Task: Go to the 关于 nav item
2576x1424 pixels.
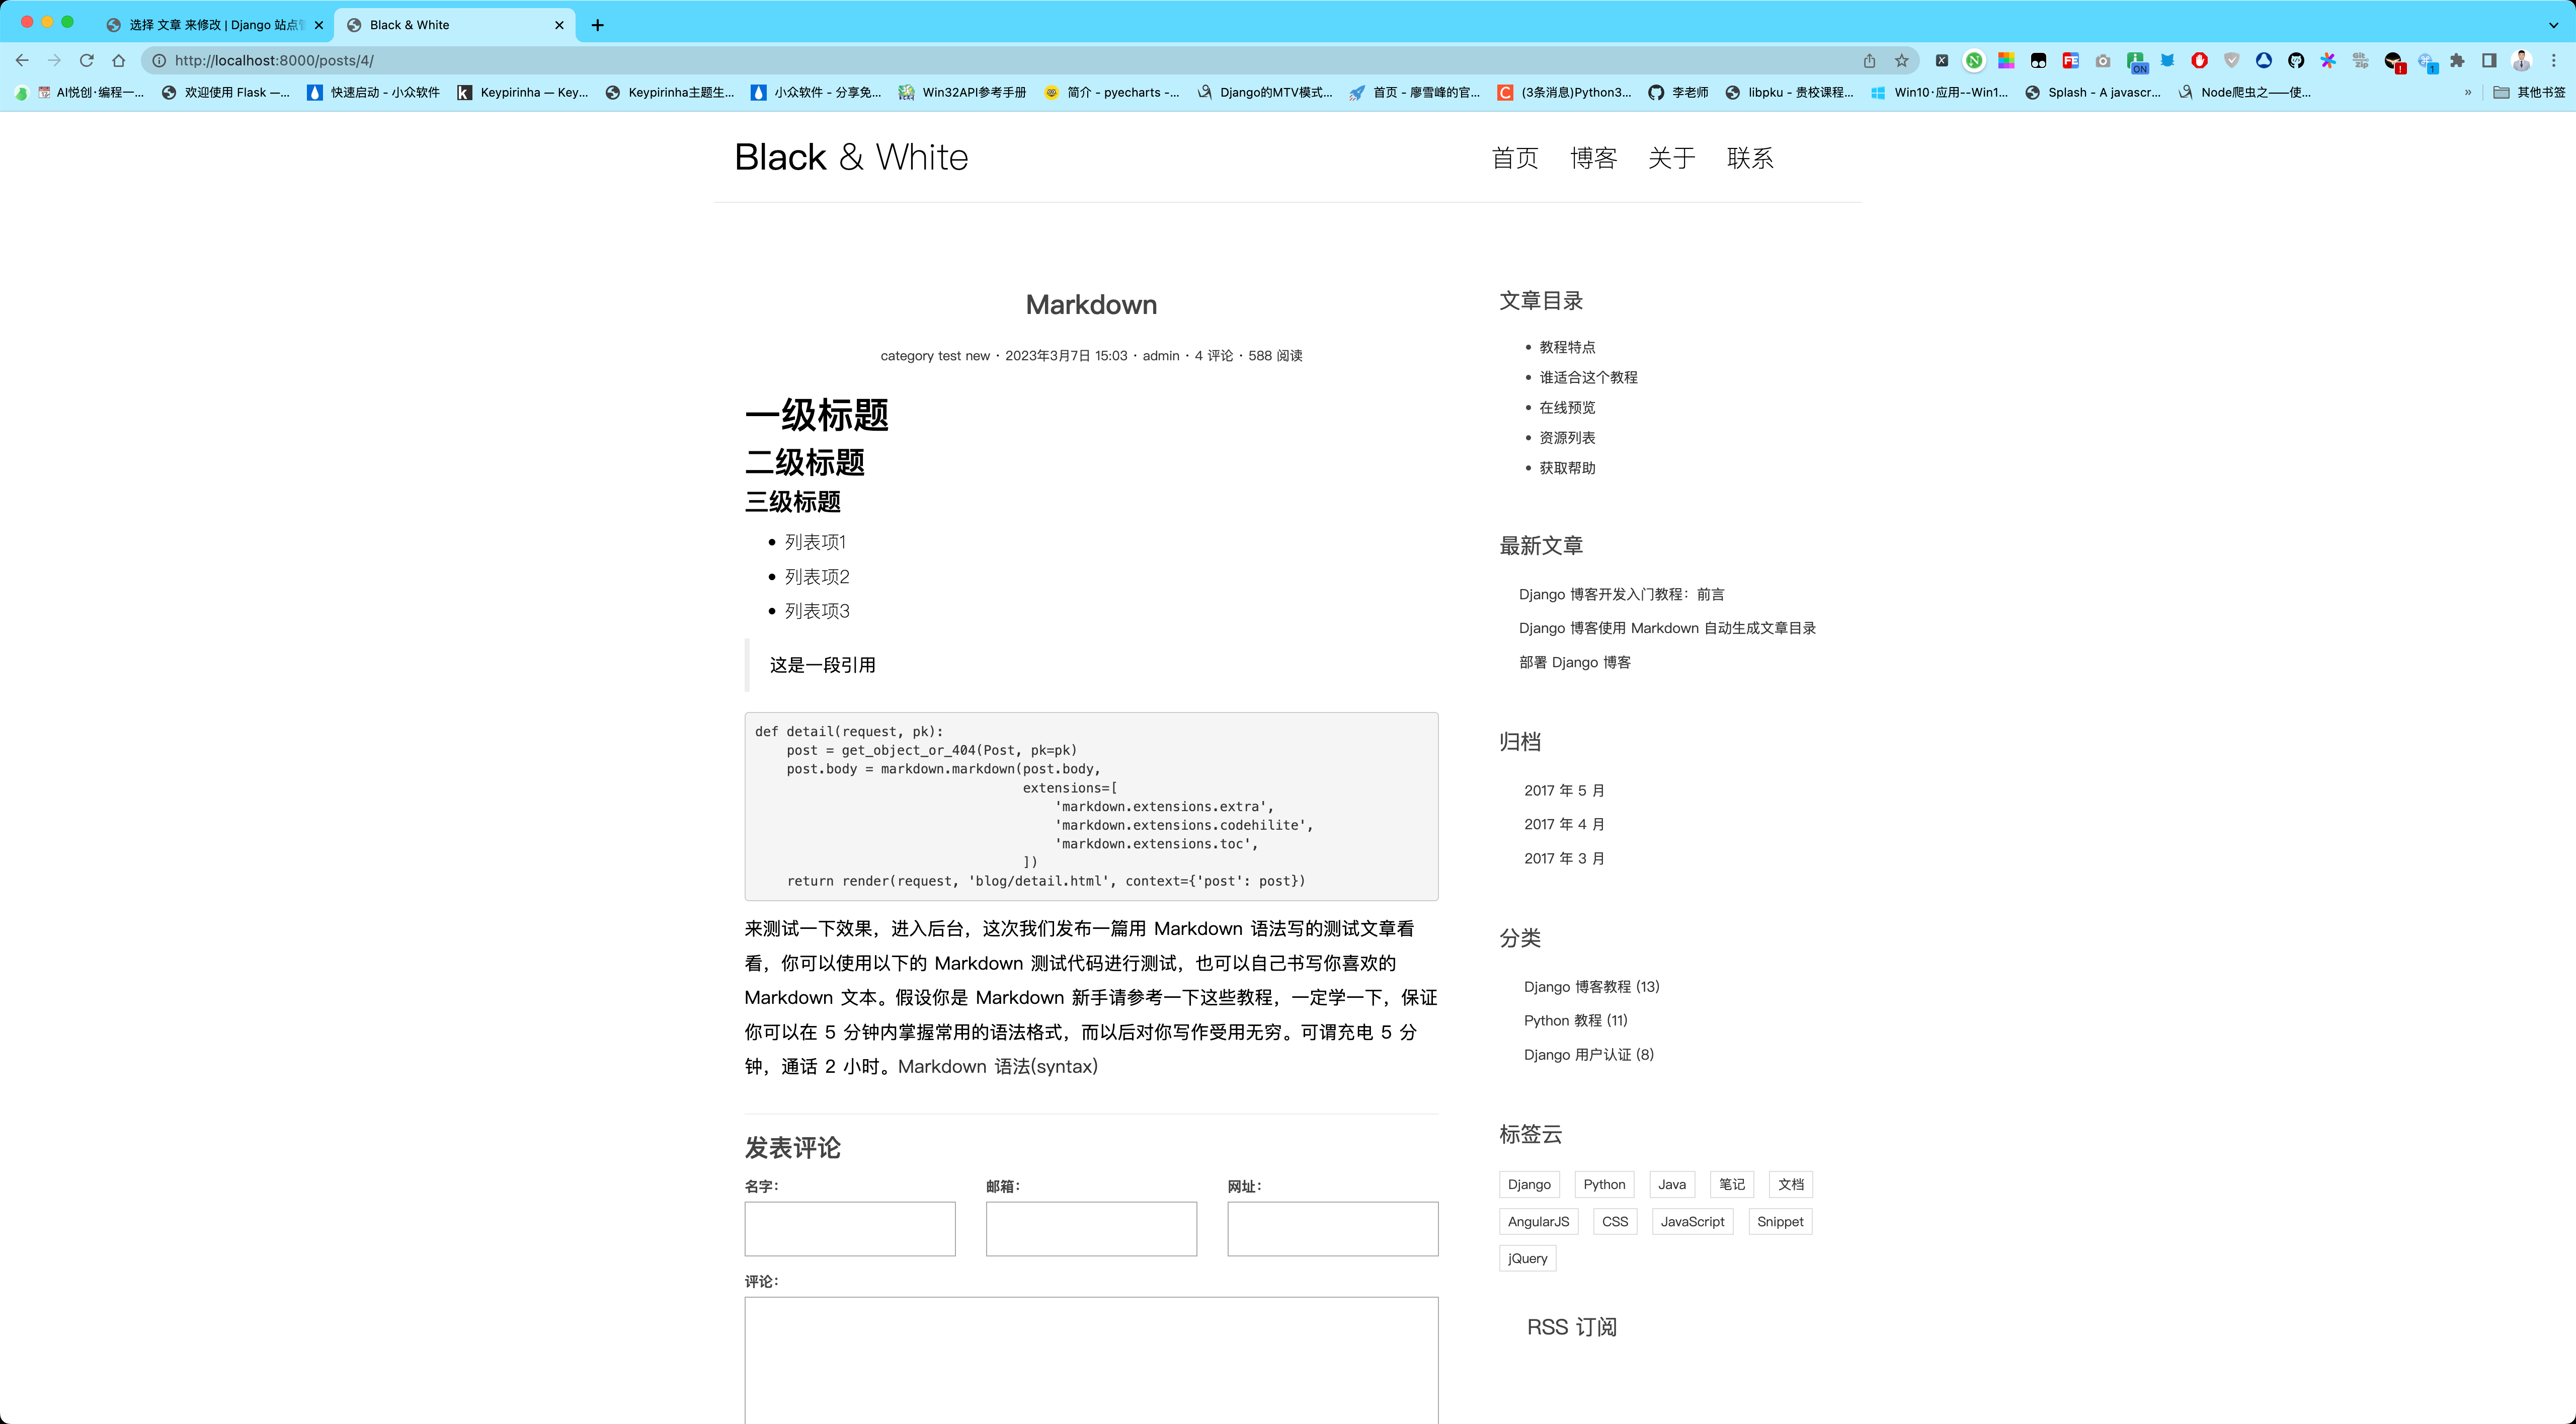Action: pyautogui.click(x=1672, y=158)
